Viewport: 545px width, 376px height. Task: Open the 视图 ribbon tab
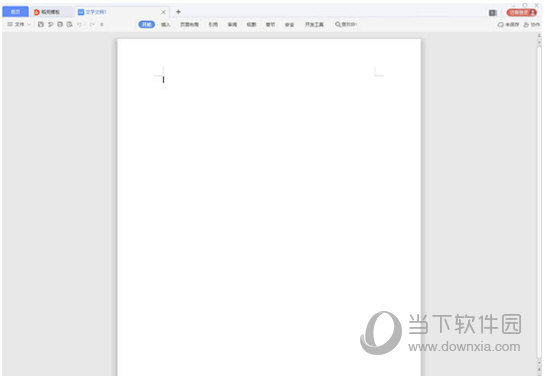(x=251, y=24)
